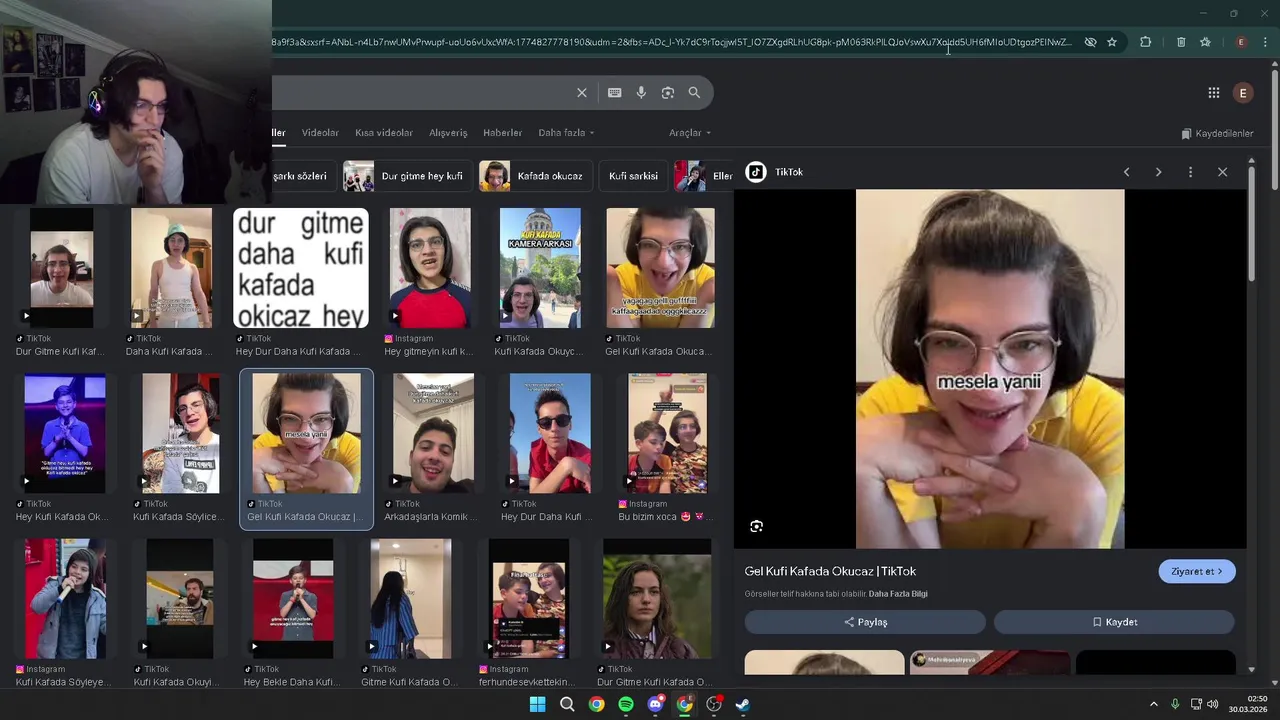Expand the Daha fazla dropdown
This screenshot has width=1280, height=720.
coord(566,133)
